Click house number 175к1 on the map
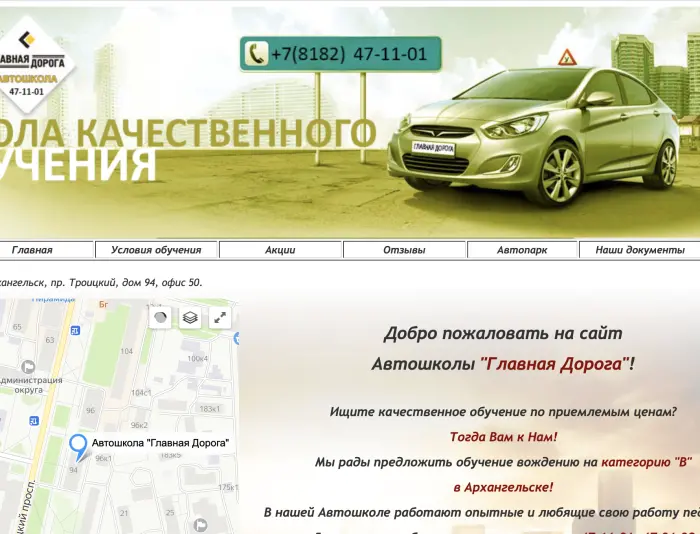The height and width of the screenshot is (534, 700). click(228, 488)
